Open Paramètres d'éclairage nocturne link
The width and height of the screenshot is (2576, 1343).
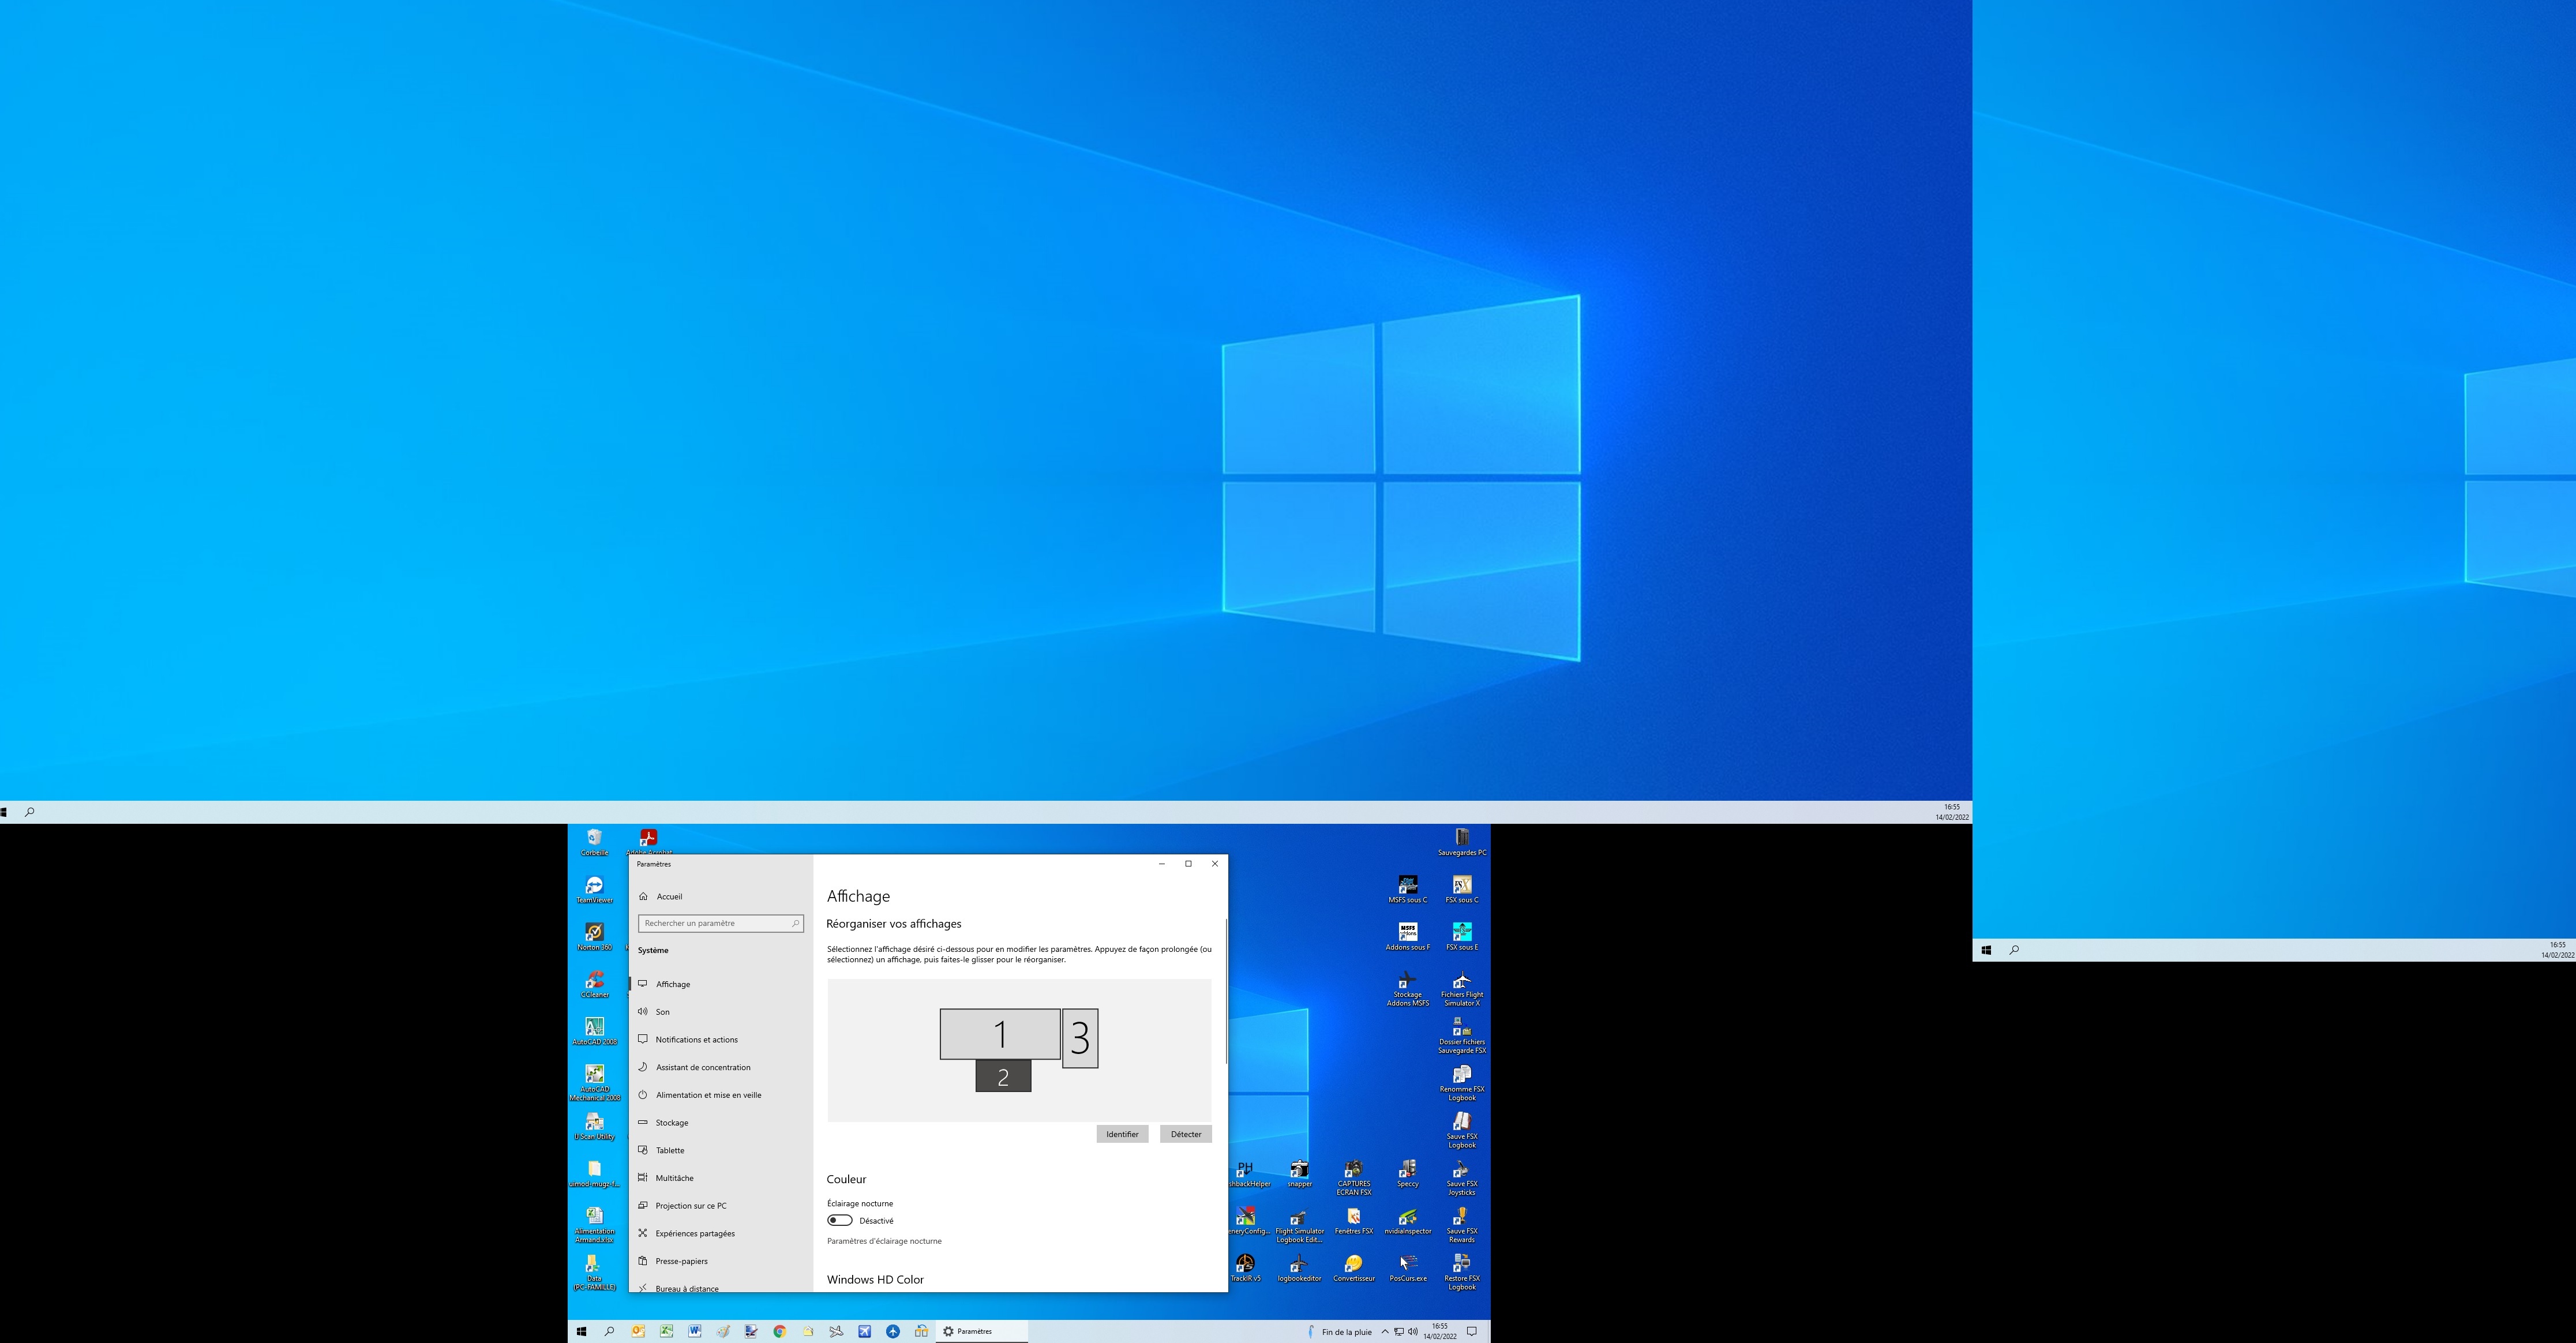coord(884,1241)
